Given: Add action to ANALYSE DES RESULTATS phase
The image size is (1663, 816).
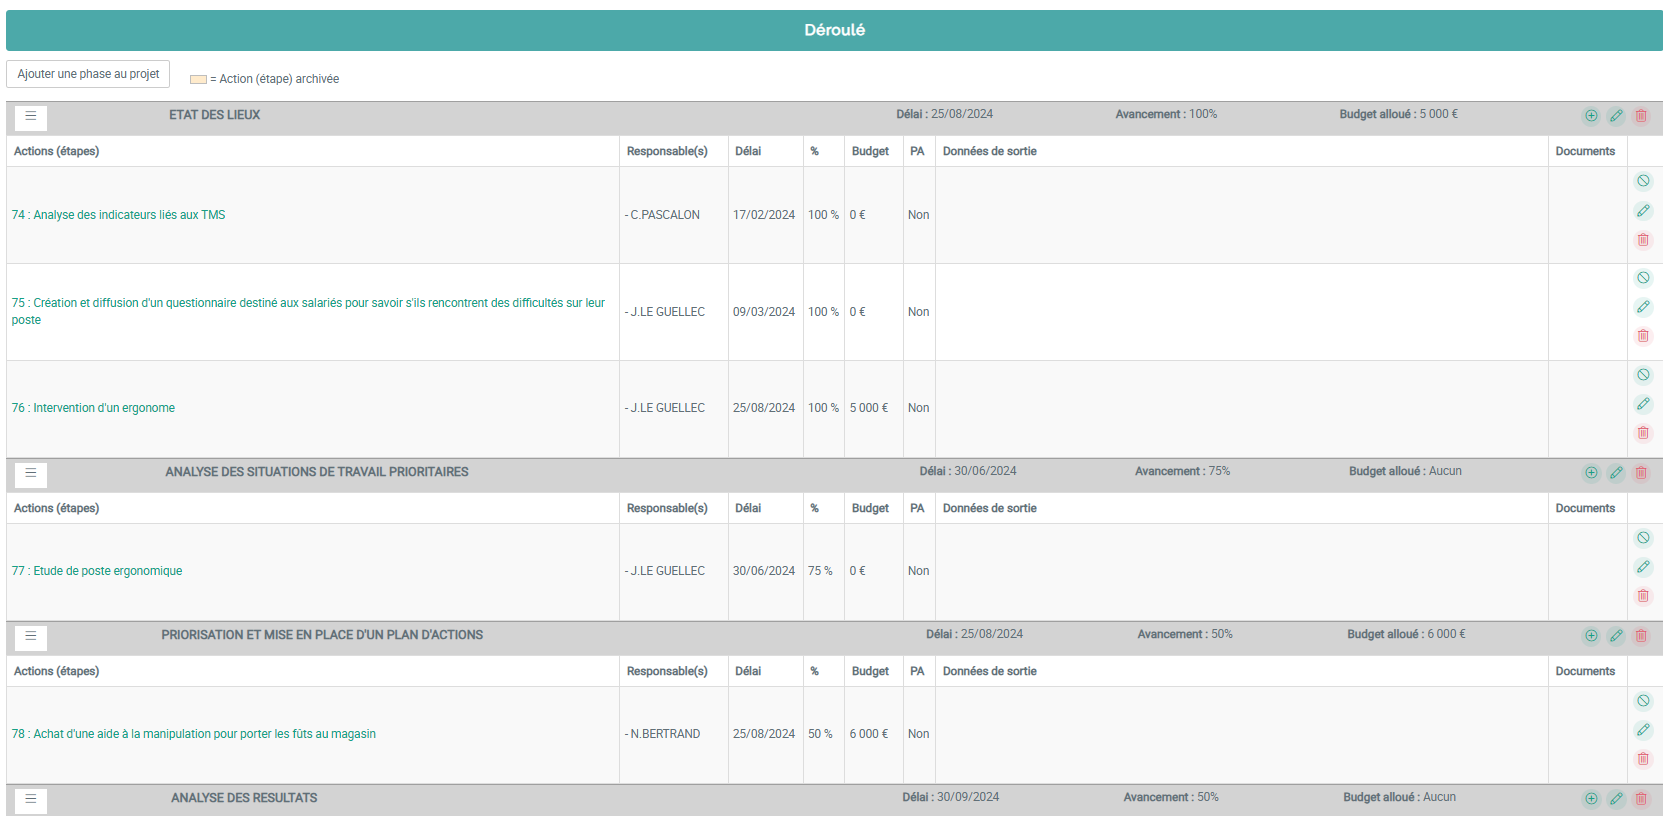Looking at the screenshot, I should pyautogui.click(x=1591, y=799).
